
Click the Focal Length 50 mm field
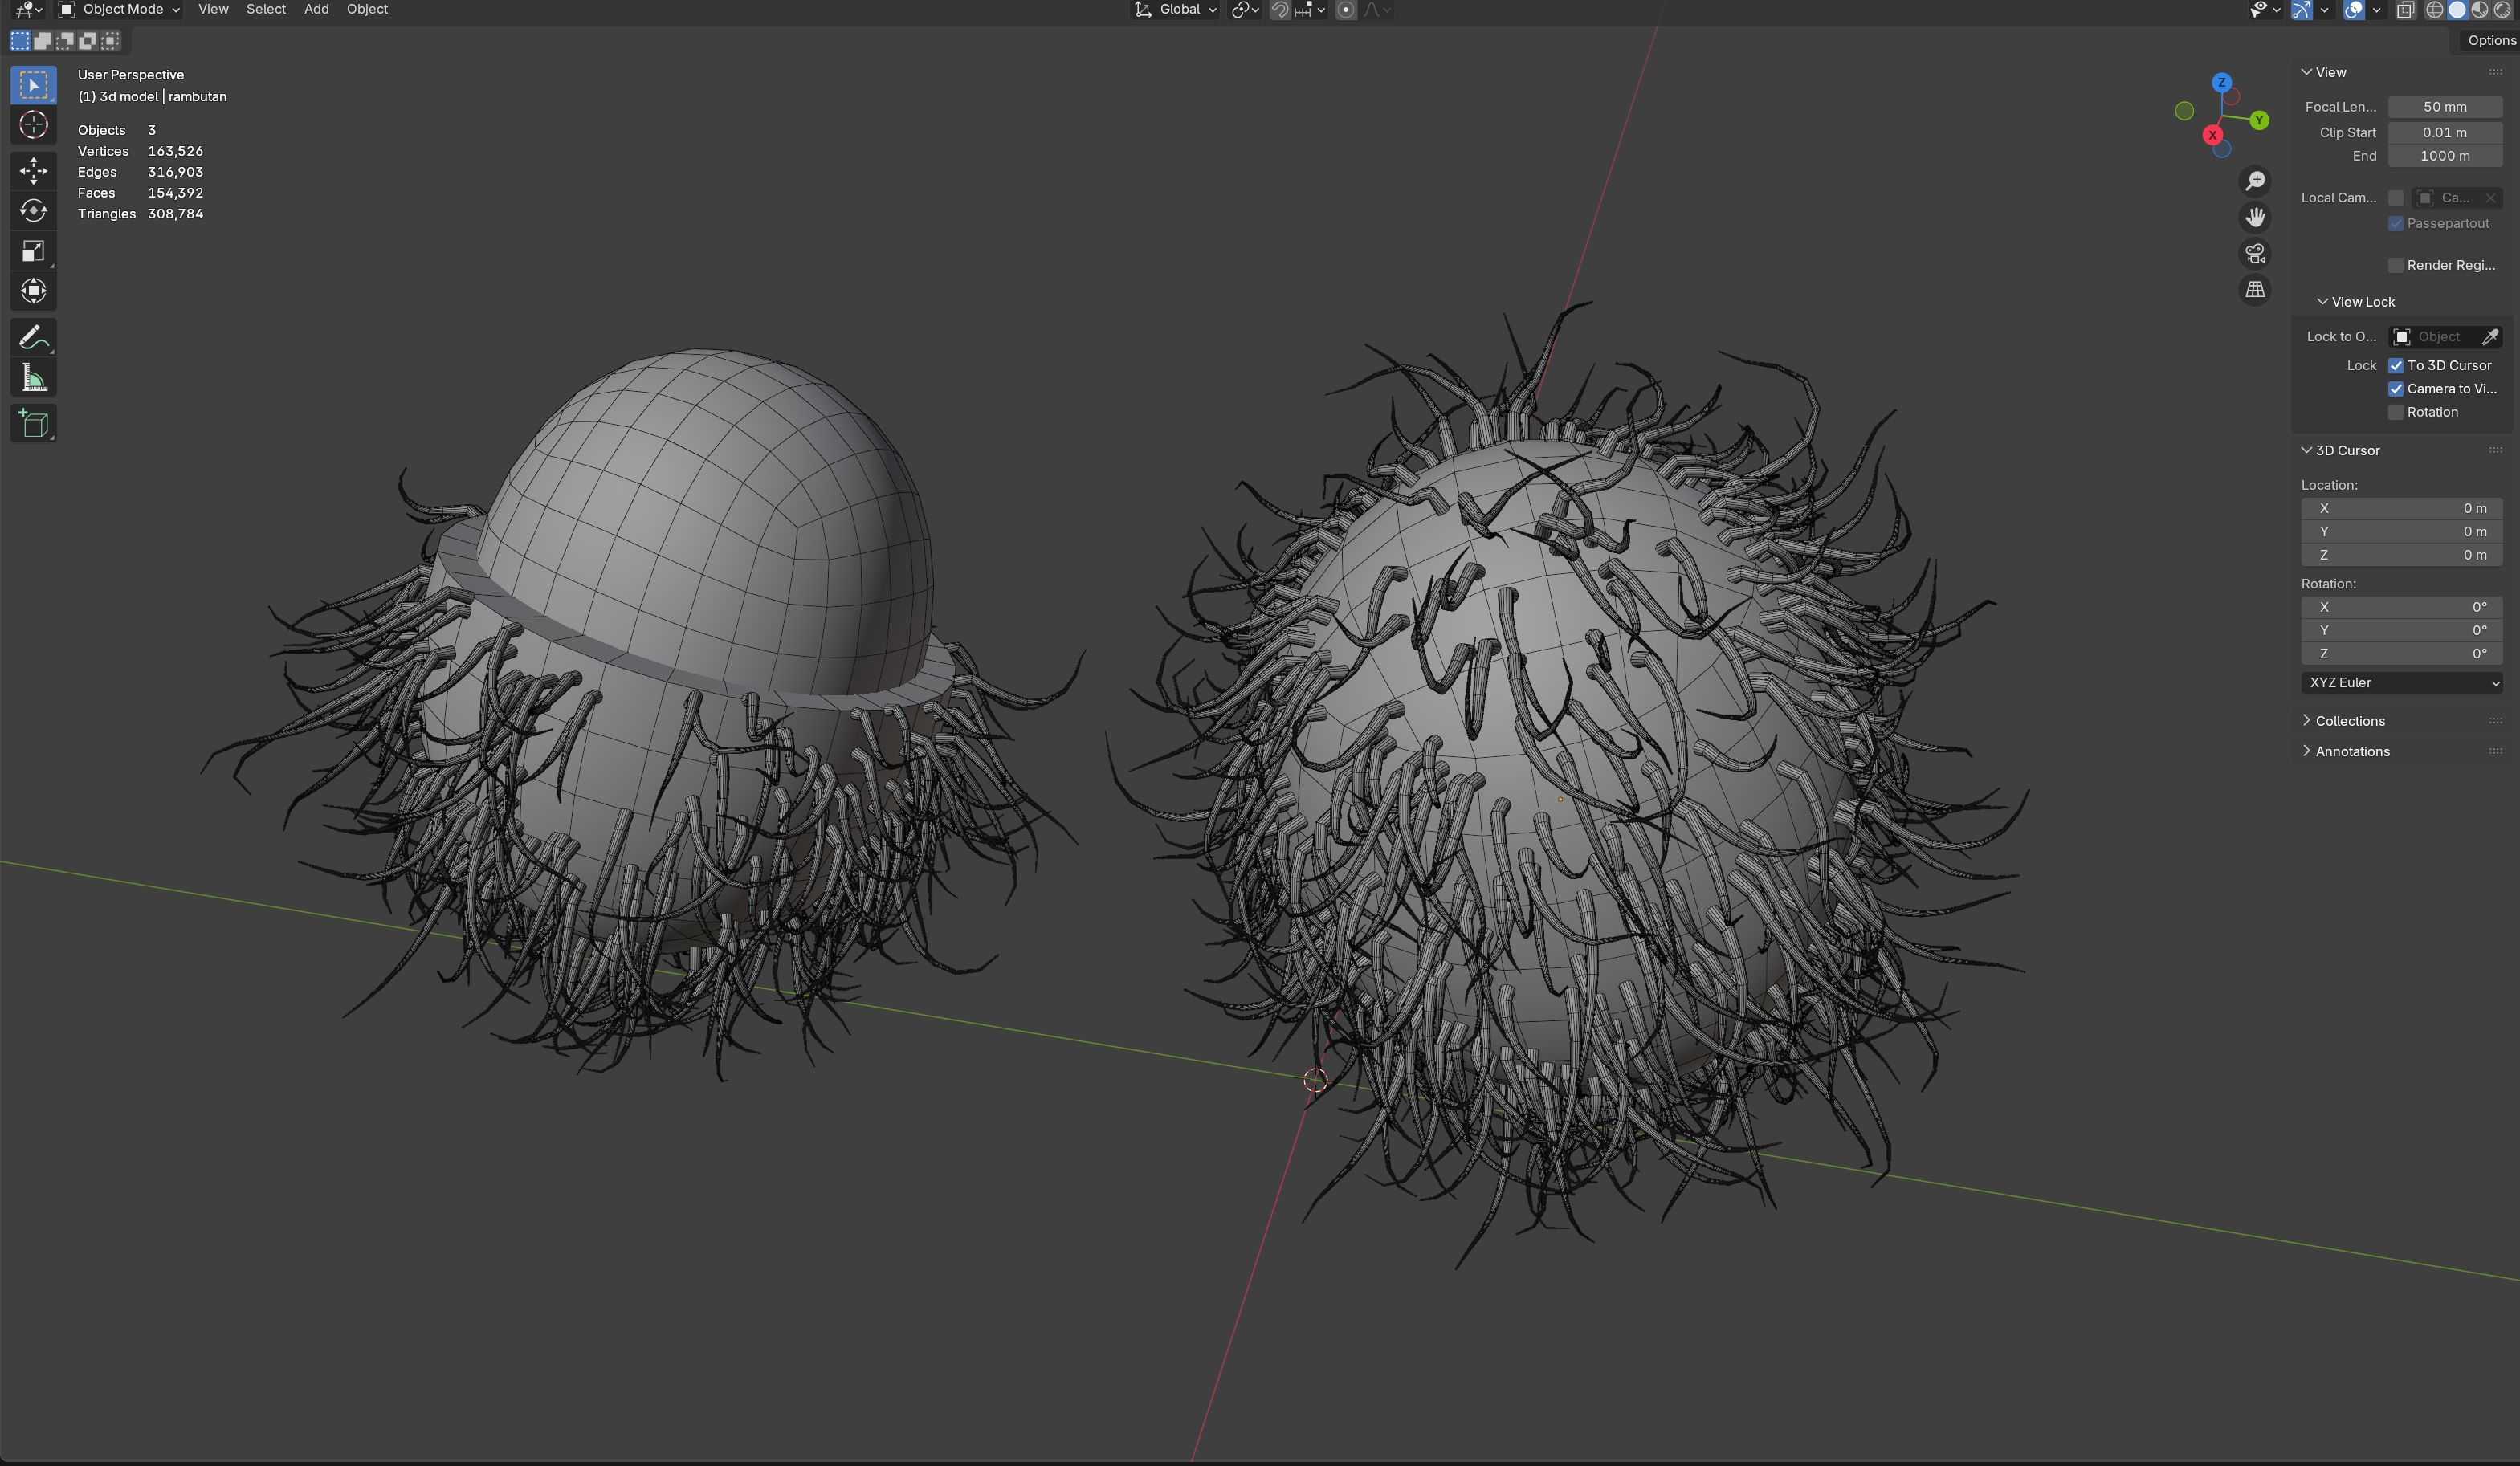tap(2444, 107)
